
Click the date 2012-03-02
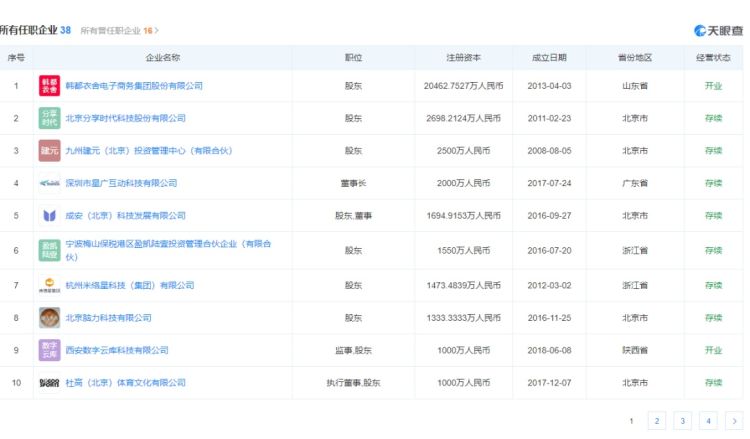pyautogui.click(x=549, y=285)
